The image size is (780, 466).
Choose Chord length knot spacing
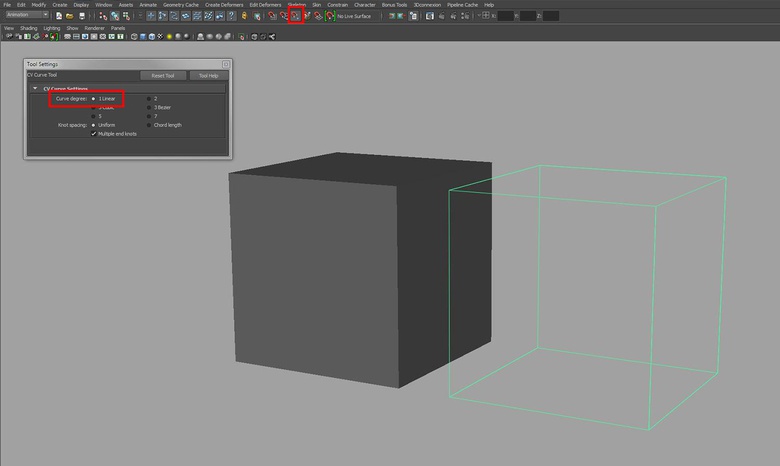(149, 125)
